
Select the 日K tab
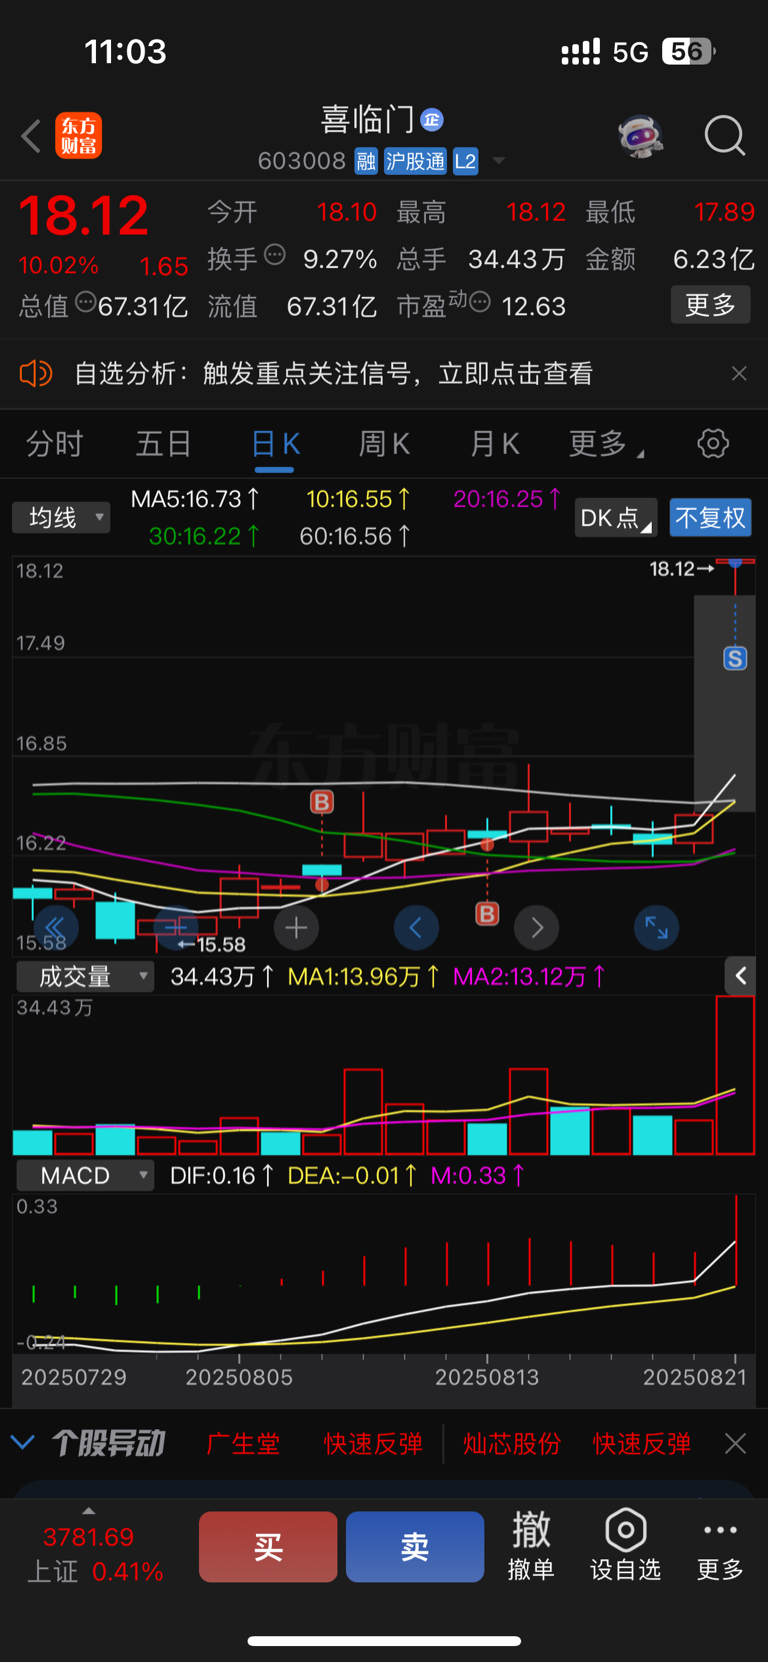pos(275,444)
